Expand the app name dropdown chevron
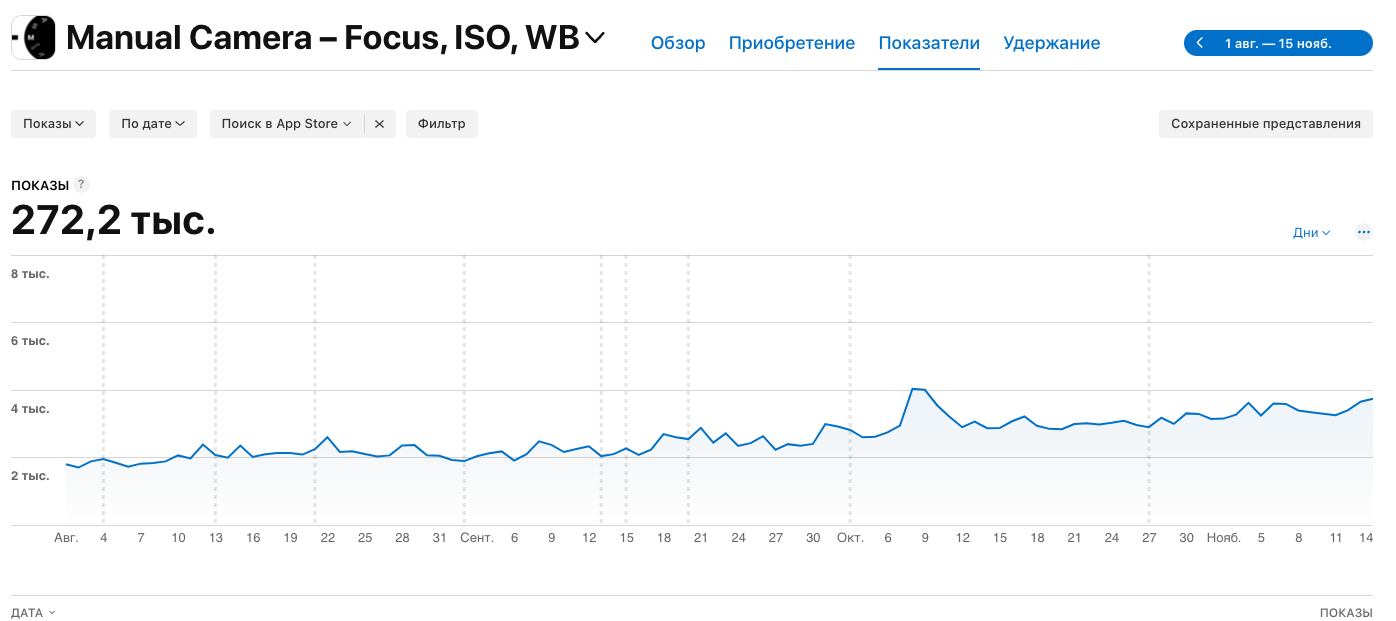 (x=595, y=39)
